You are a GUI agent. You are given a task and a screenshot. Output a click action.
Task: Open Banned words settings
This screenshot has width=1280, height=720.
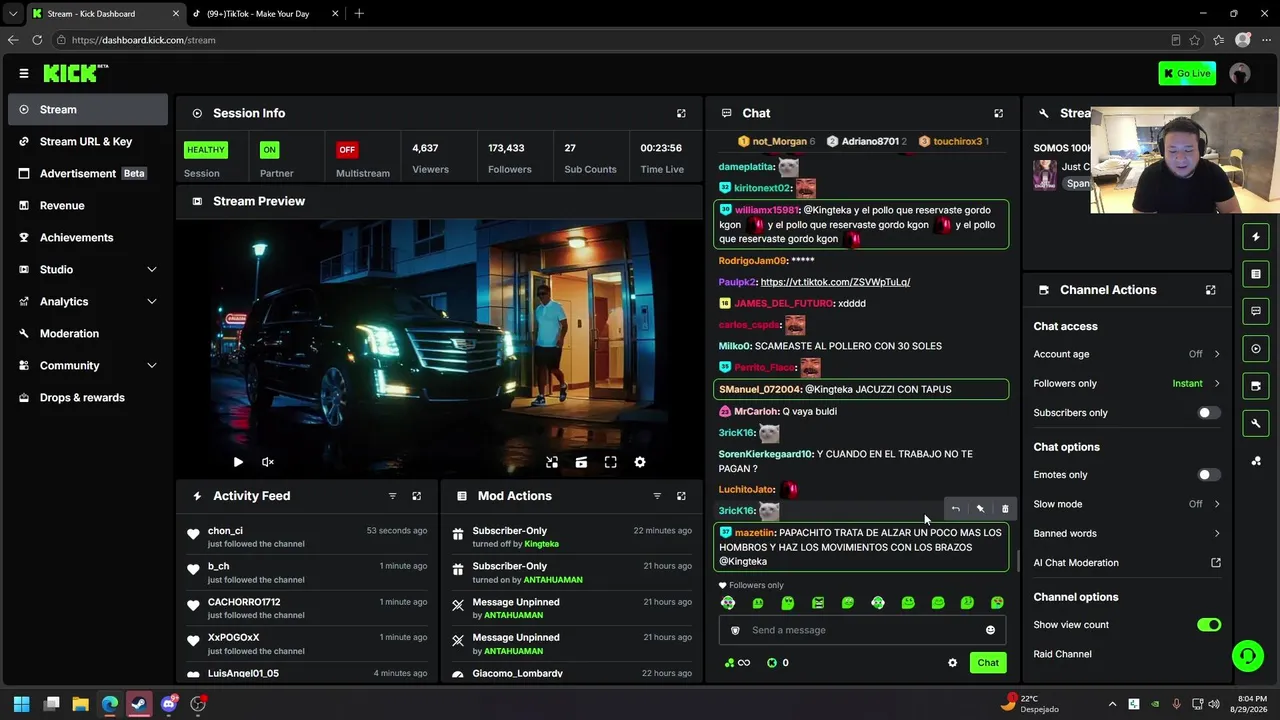[x=1127, y=533]
